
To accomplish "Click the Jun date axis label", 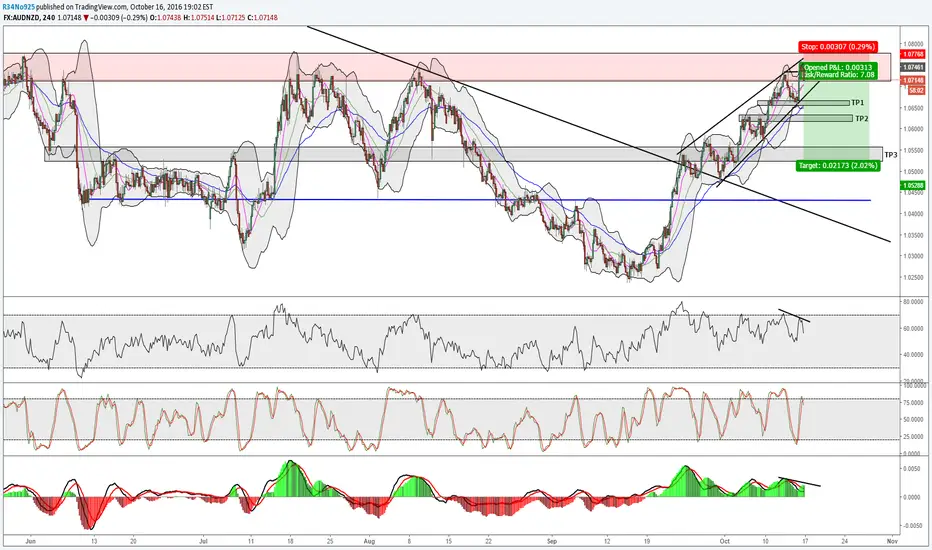I will [x=31, y=542].
